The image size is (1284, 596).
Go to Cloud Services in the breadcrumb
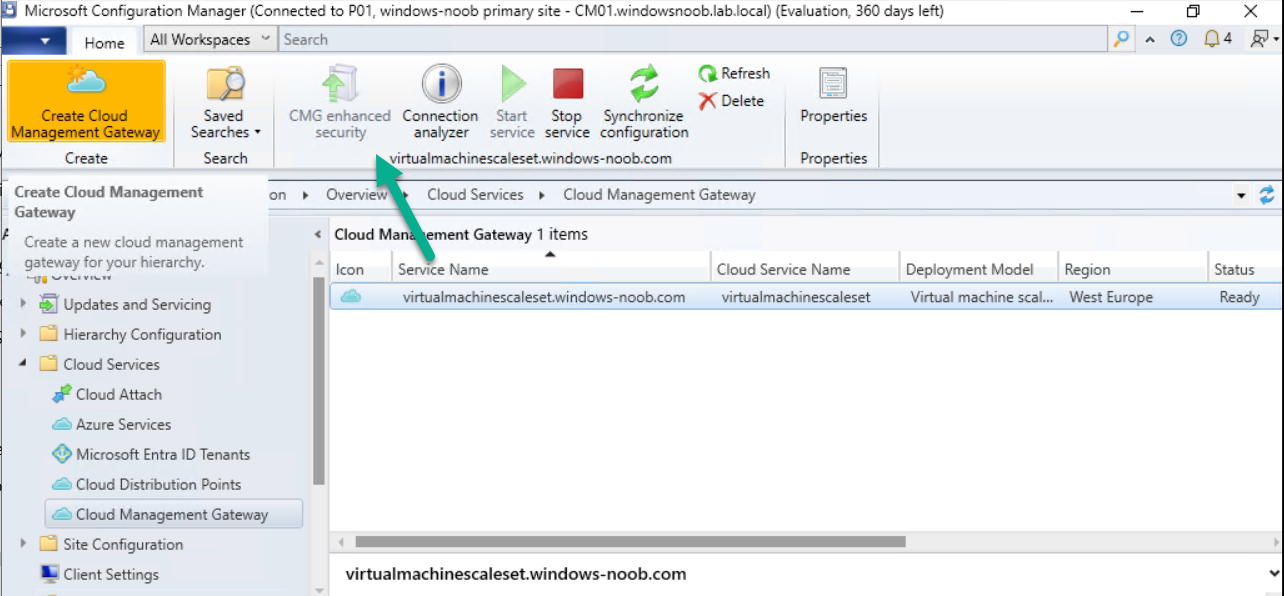pyautogui.click(x=475, y=195)
